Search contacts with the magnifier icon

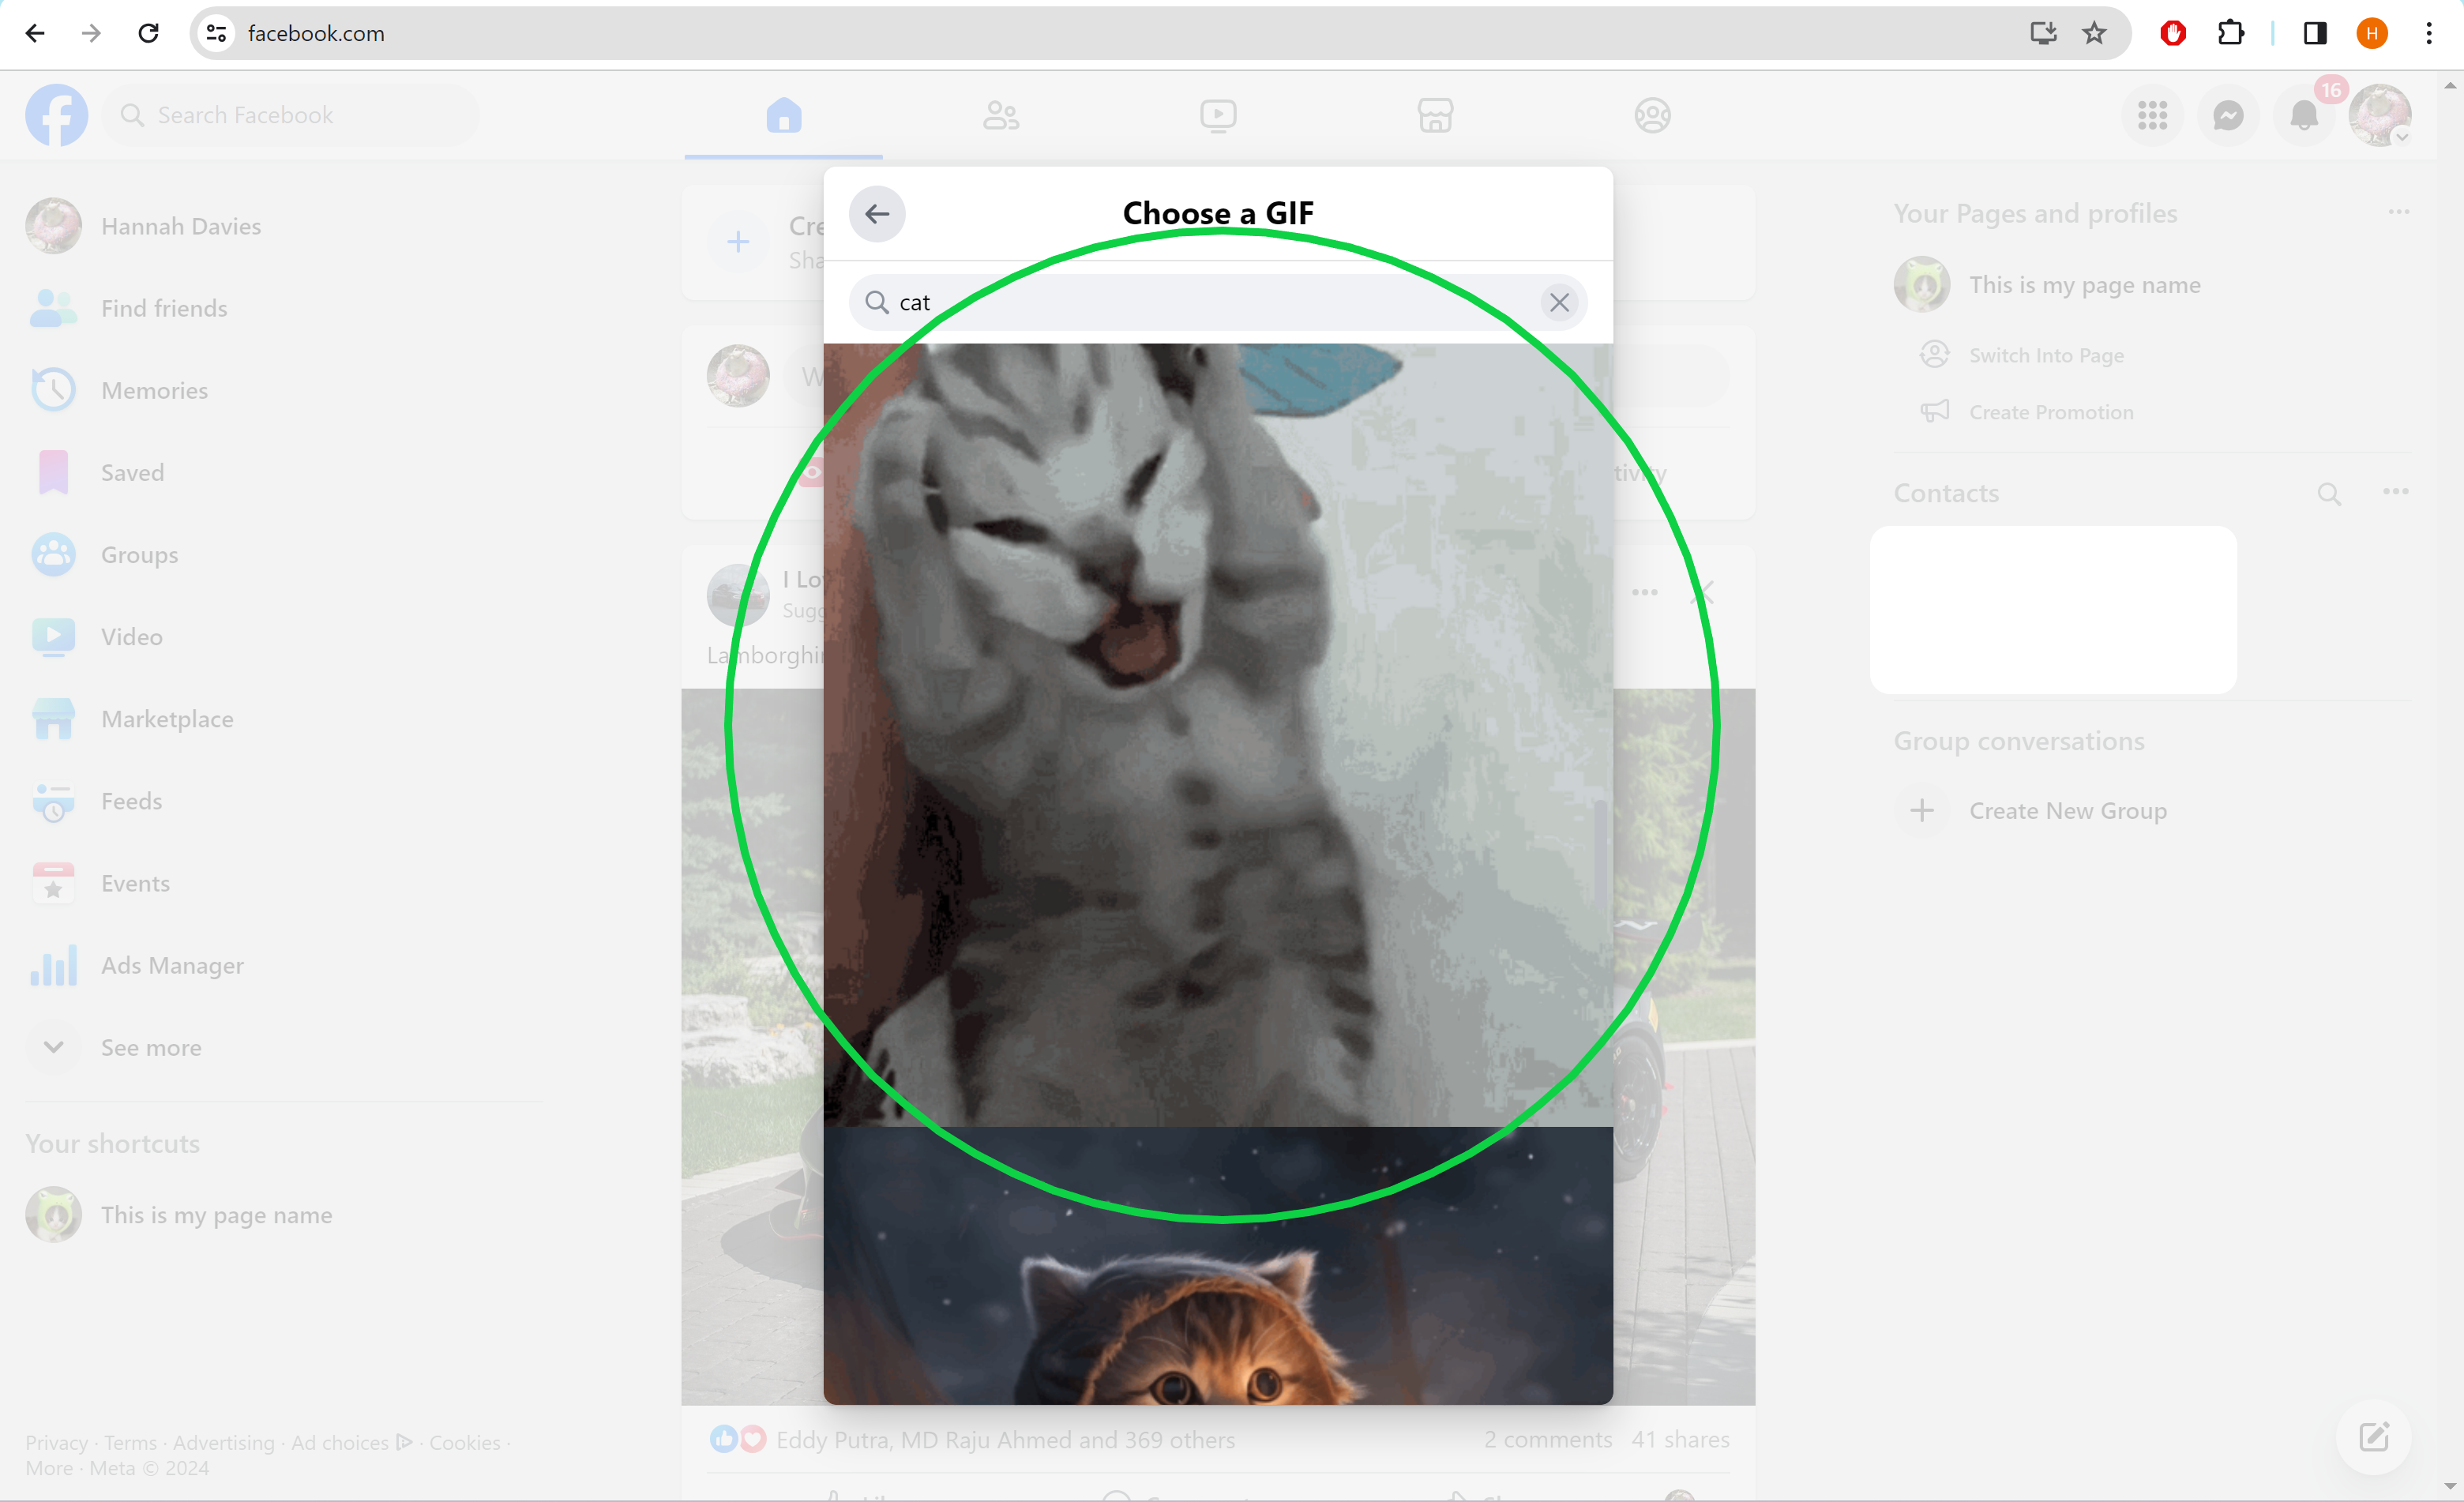click(2329, 493)
